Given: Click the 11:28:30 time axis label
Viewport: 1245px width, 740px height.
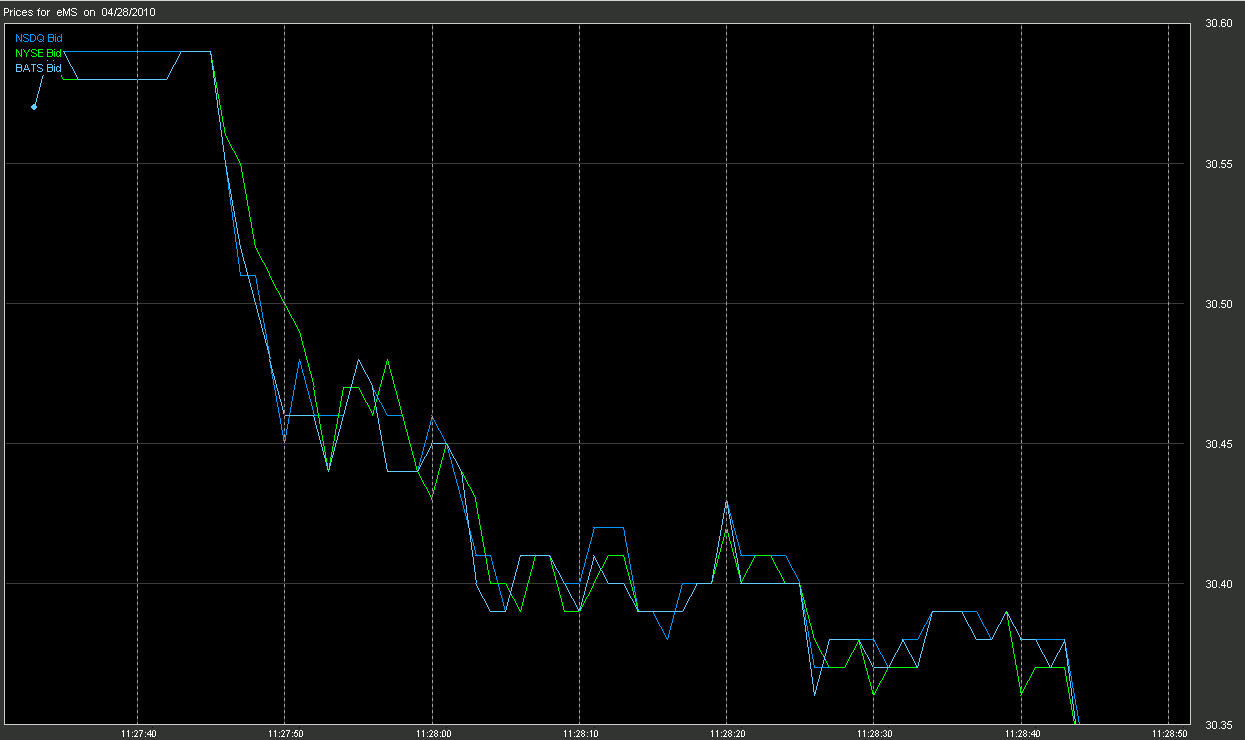Looking at the screenshot, I should tap(874, 732).
